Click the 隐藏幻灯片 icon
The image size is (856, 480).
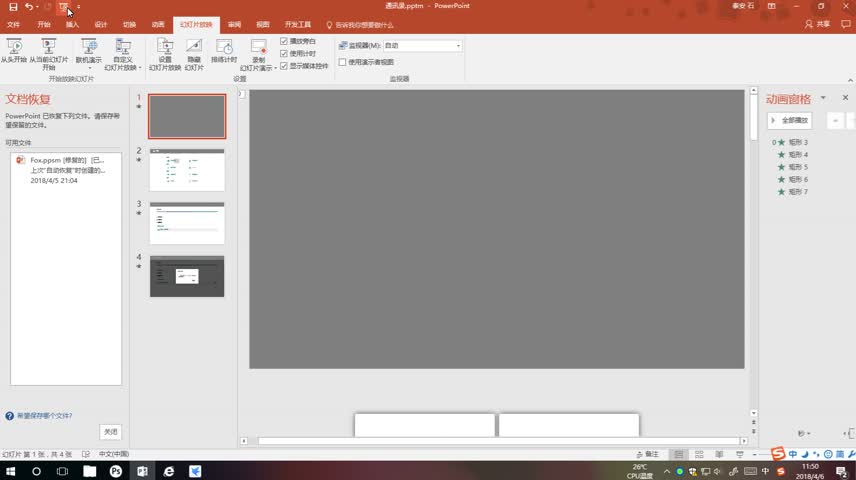[x=194, y=47]
